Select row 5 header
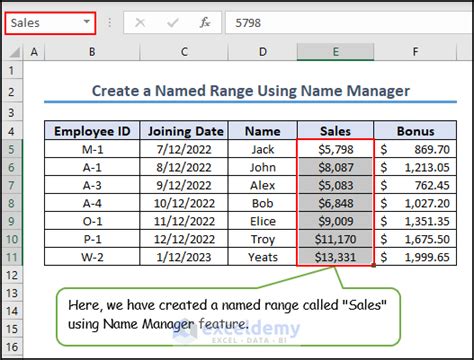474x360 pixels. (x=12, y=149)
